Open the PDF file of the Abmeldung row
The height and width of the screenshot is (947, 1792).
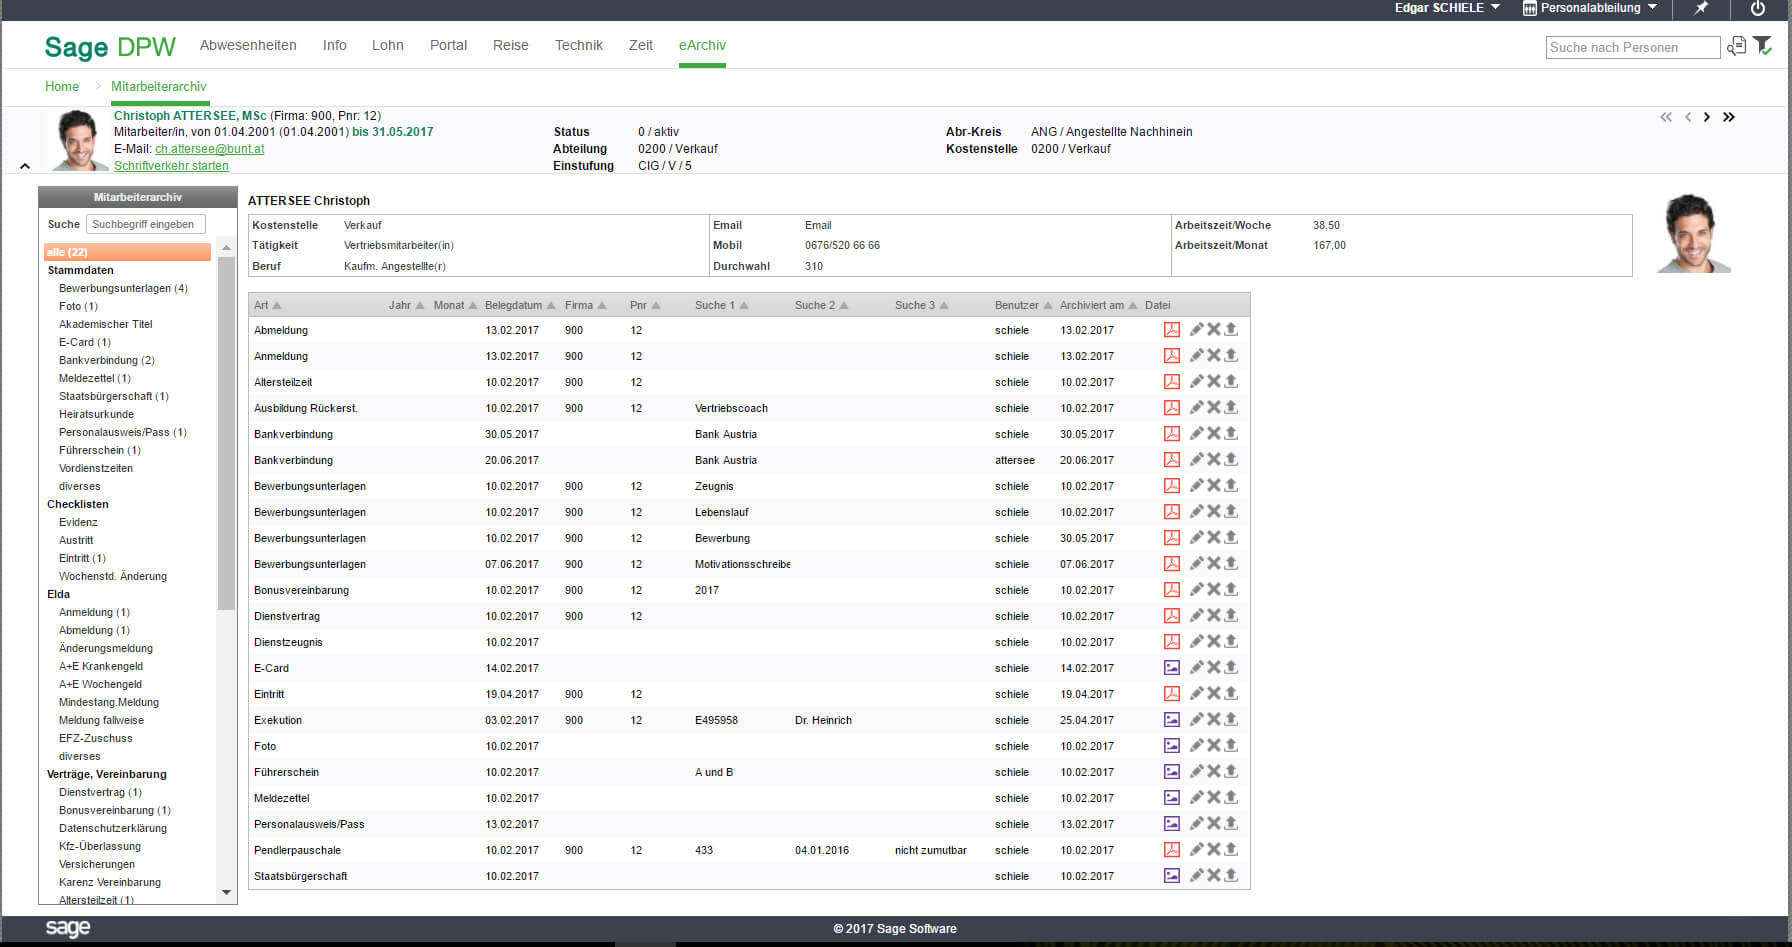[x=1171, y=329]
